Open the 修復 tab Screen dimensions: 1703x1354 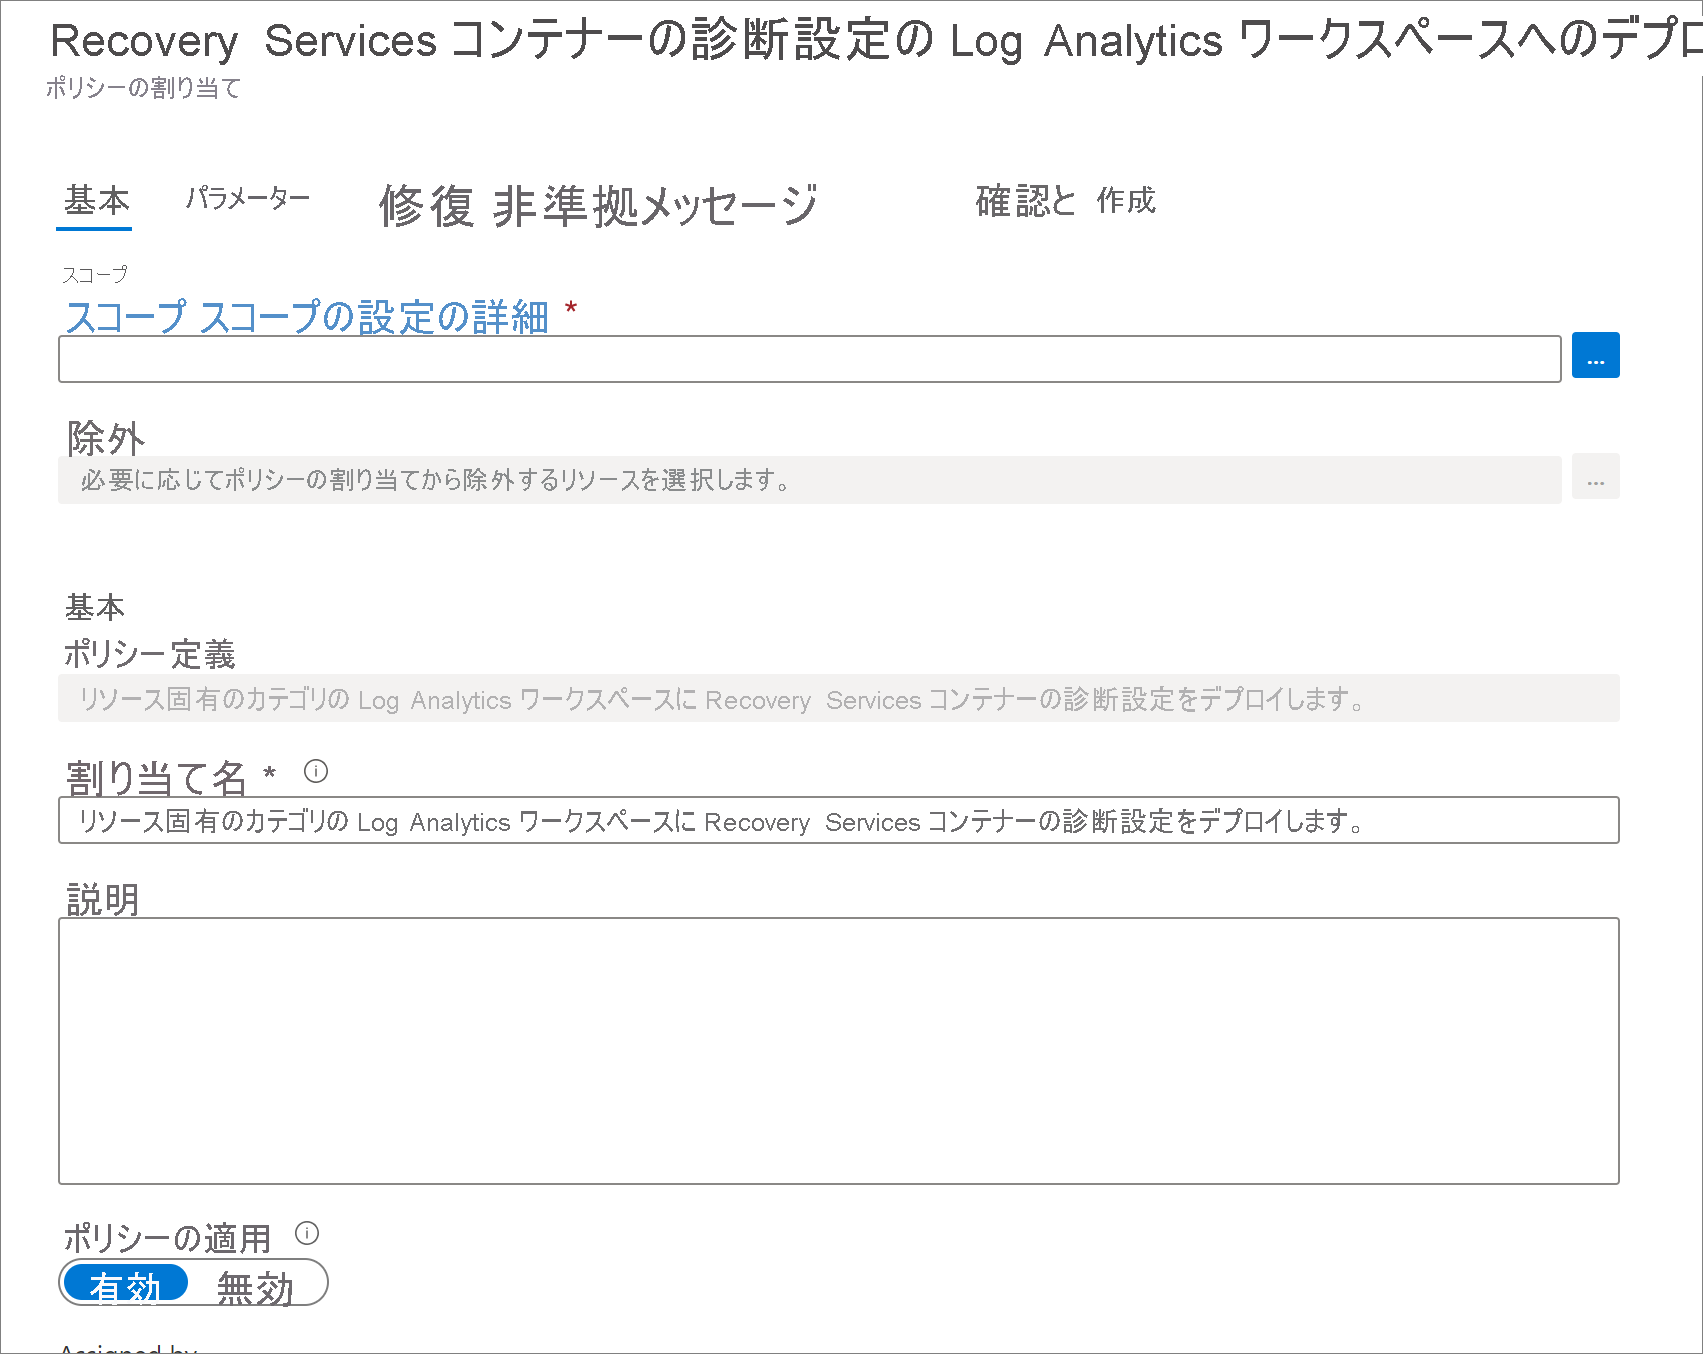point(427,206)
